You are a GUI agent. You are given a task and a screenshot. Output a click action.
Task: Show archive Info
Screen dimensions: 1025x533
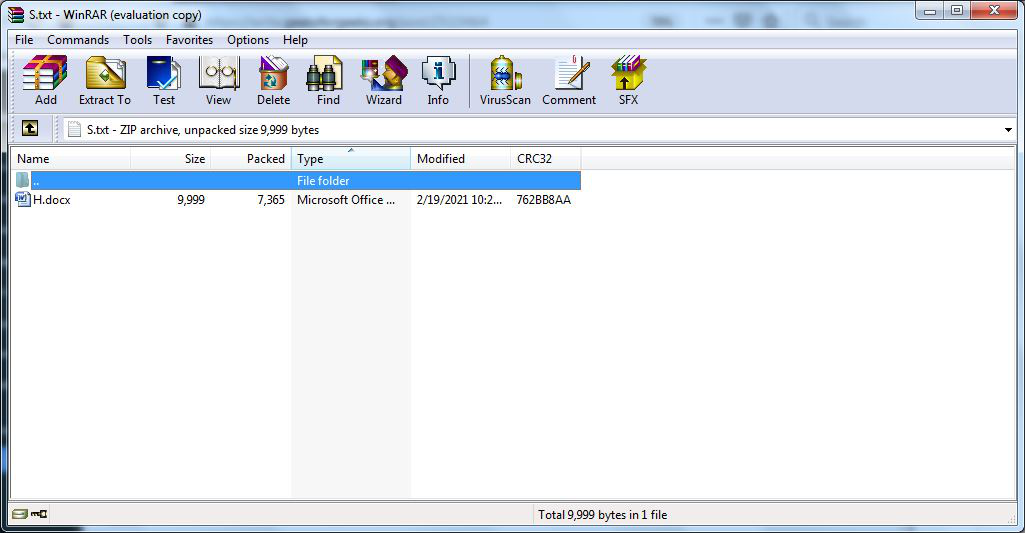(438, 80)
